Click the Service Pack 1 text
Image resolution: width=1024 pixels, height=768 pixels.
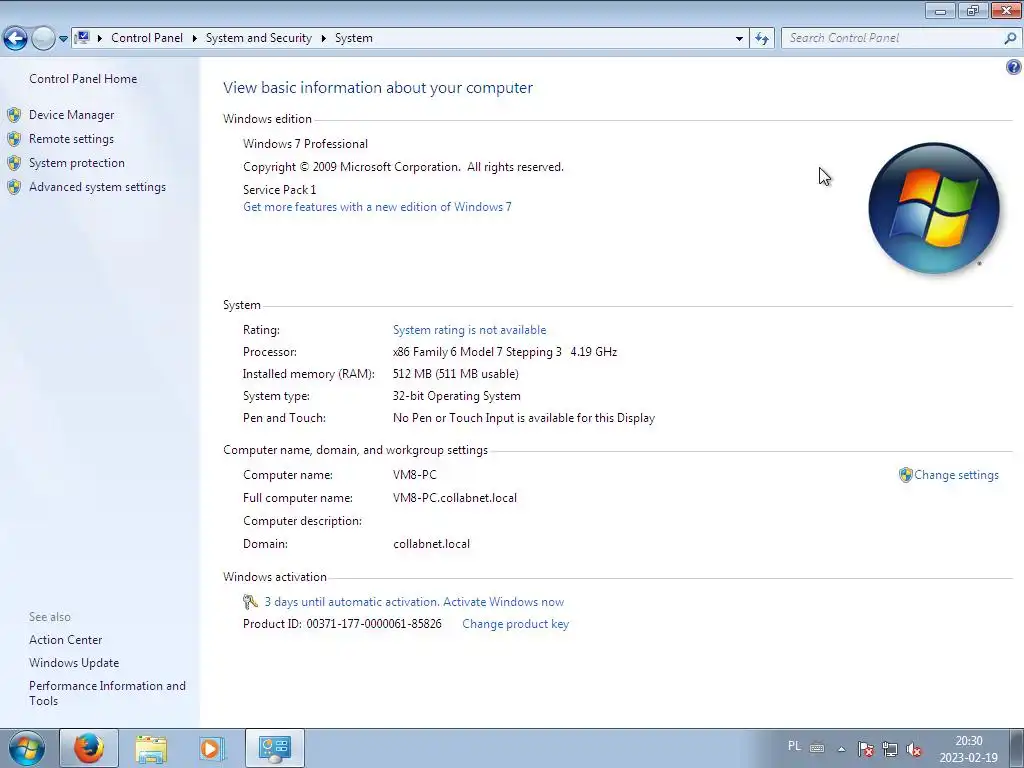[280, 189]
